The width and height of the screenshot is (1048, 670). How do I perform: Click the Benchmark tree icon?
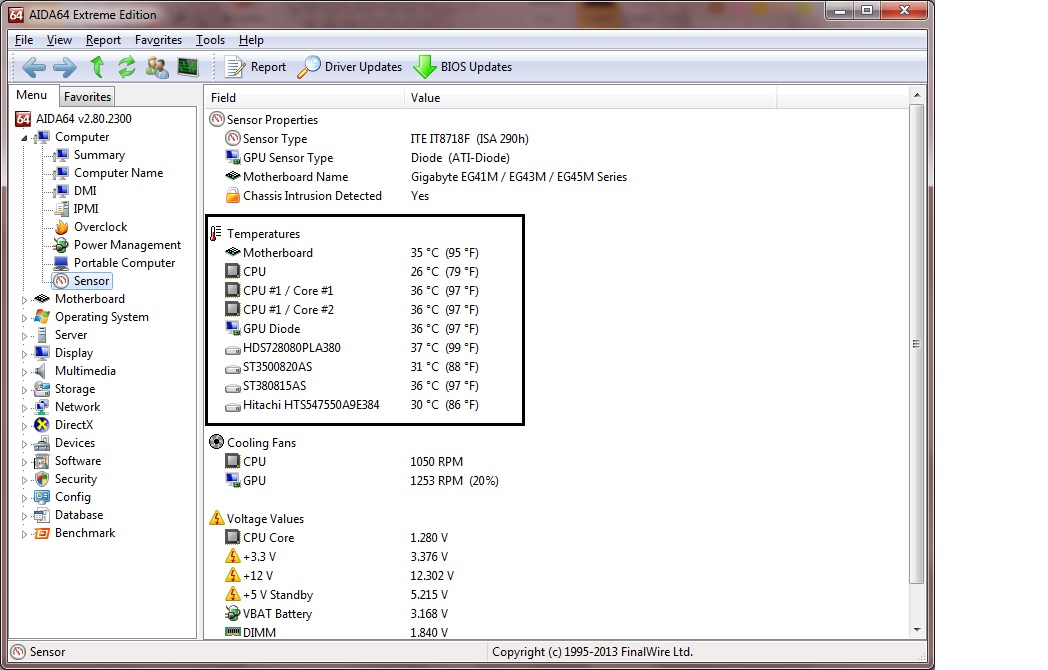click(x=42, y=533)
